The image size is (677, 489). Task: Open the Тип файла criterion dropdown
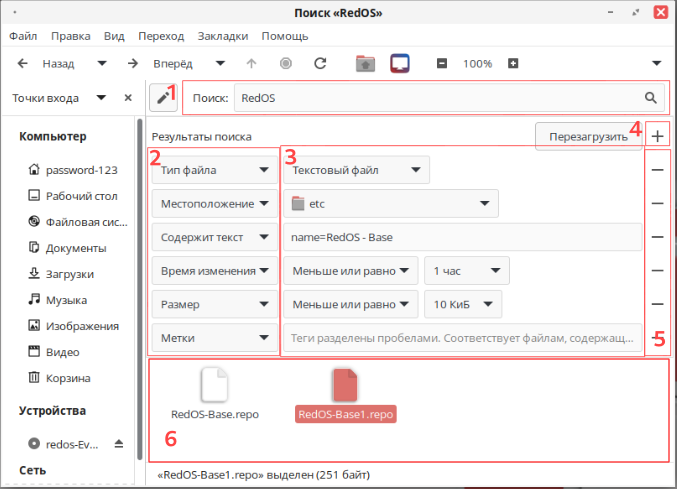(x=215, y=170)
